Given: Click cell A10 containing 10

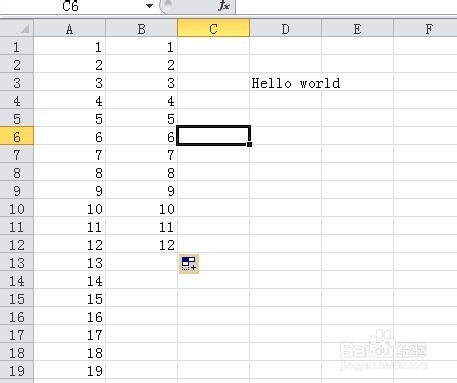Looking at the screenshot, I should tap(69, 208).
